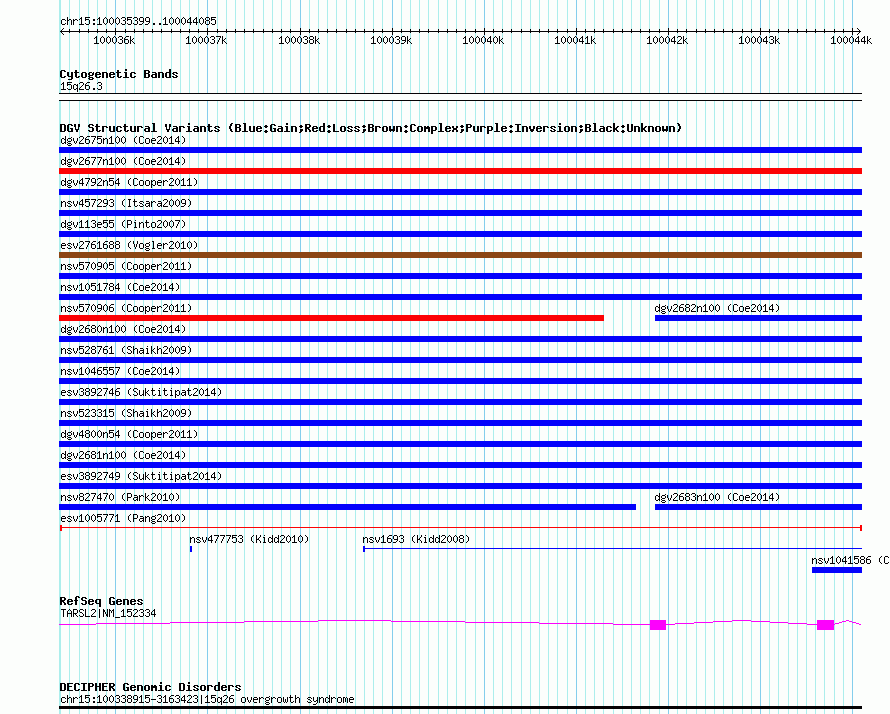
Task: Click the 100036k ruler tick label
Action: [114, 40]
